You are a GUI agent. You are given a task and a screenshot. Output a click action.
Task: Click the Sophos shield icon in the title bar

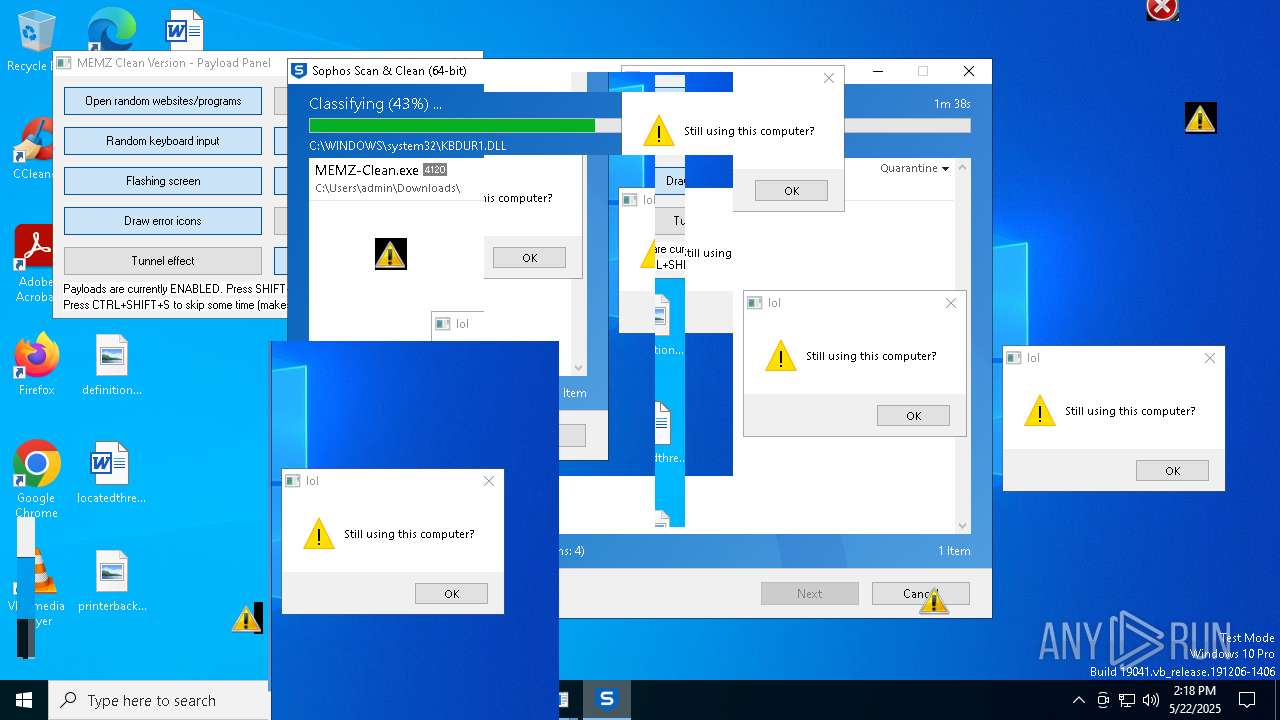298,71
